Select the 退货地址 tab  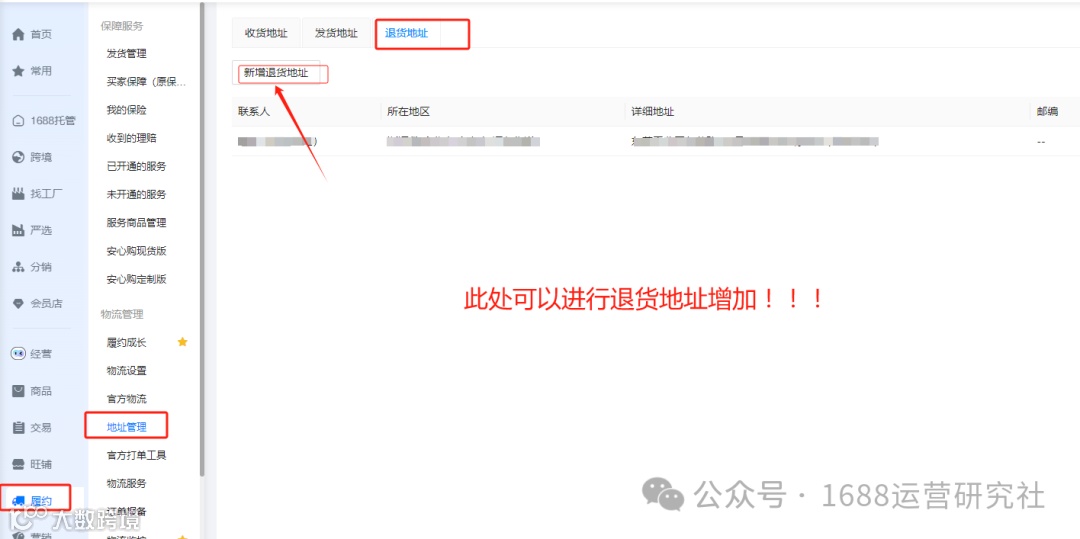click(x=406, y=33)
